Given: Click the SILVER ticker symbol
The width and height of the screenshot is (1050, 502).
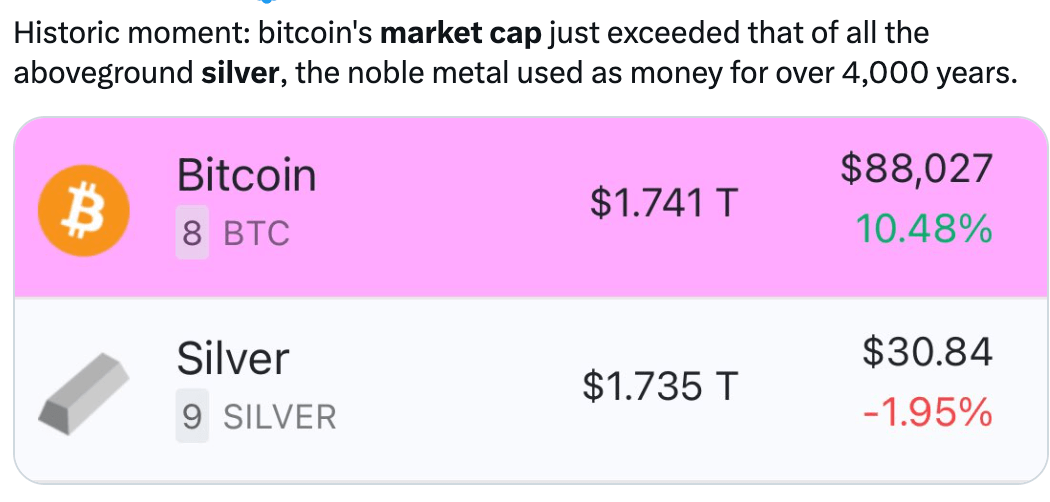Looking at the screenshot, I should click(x=279, y=416).
